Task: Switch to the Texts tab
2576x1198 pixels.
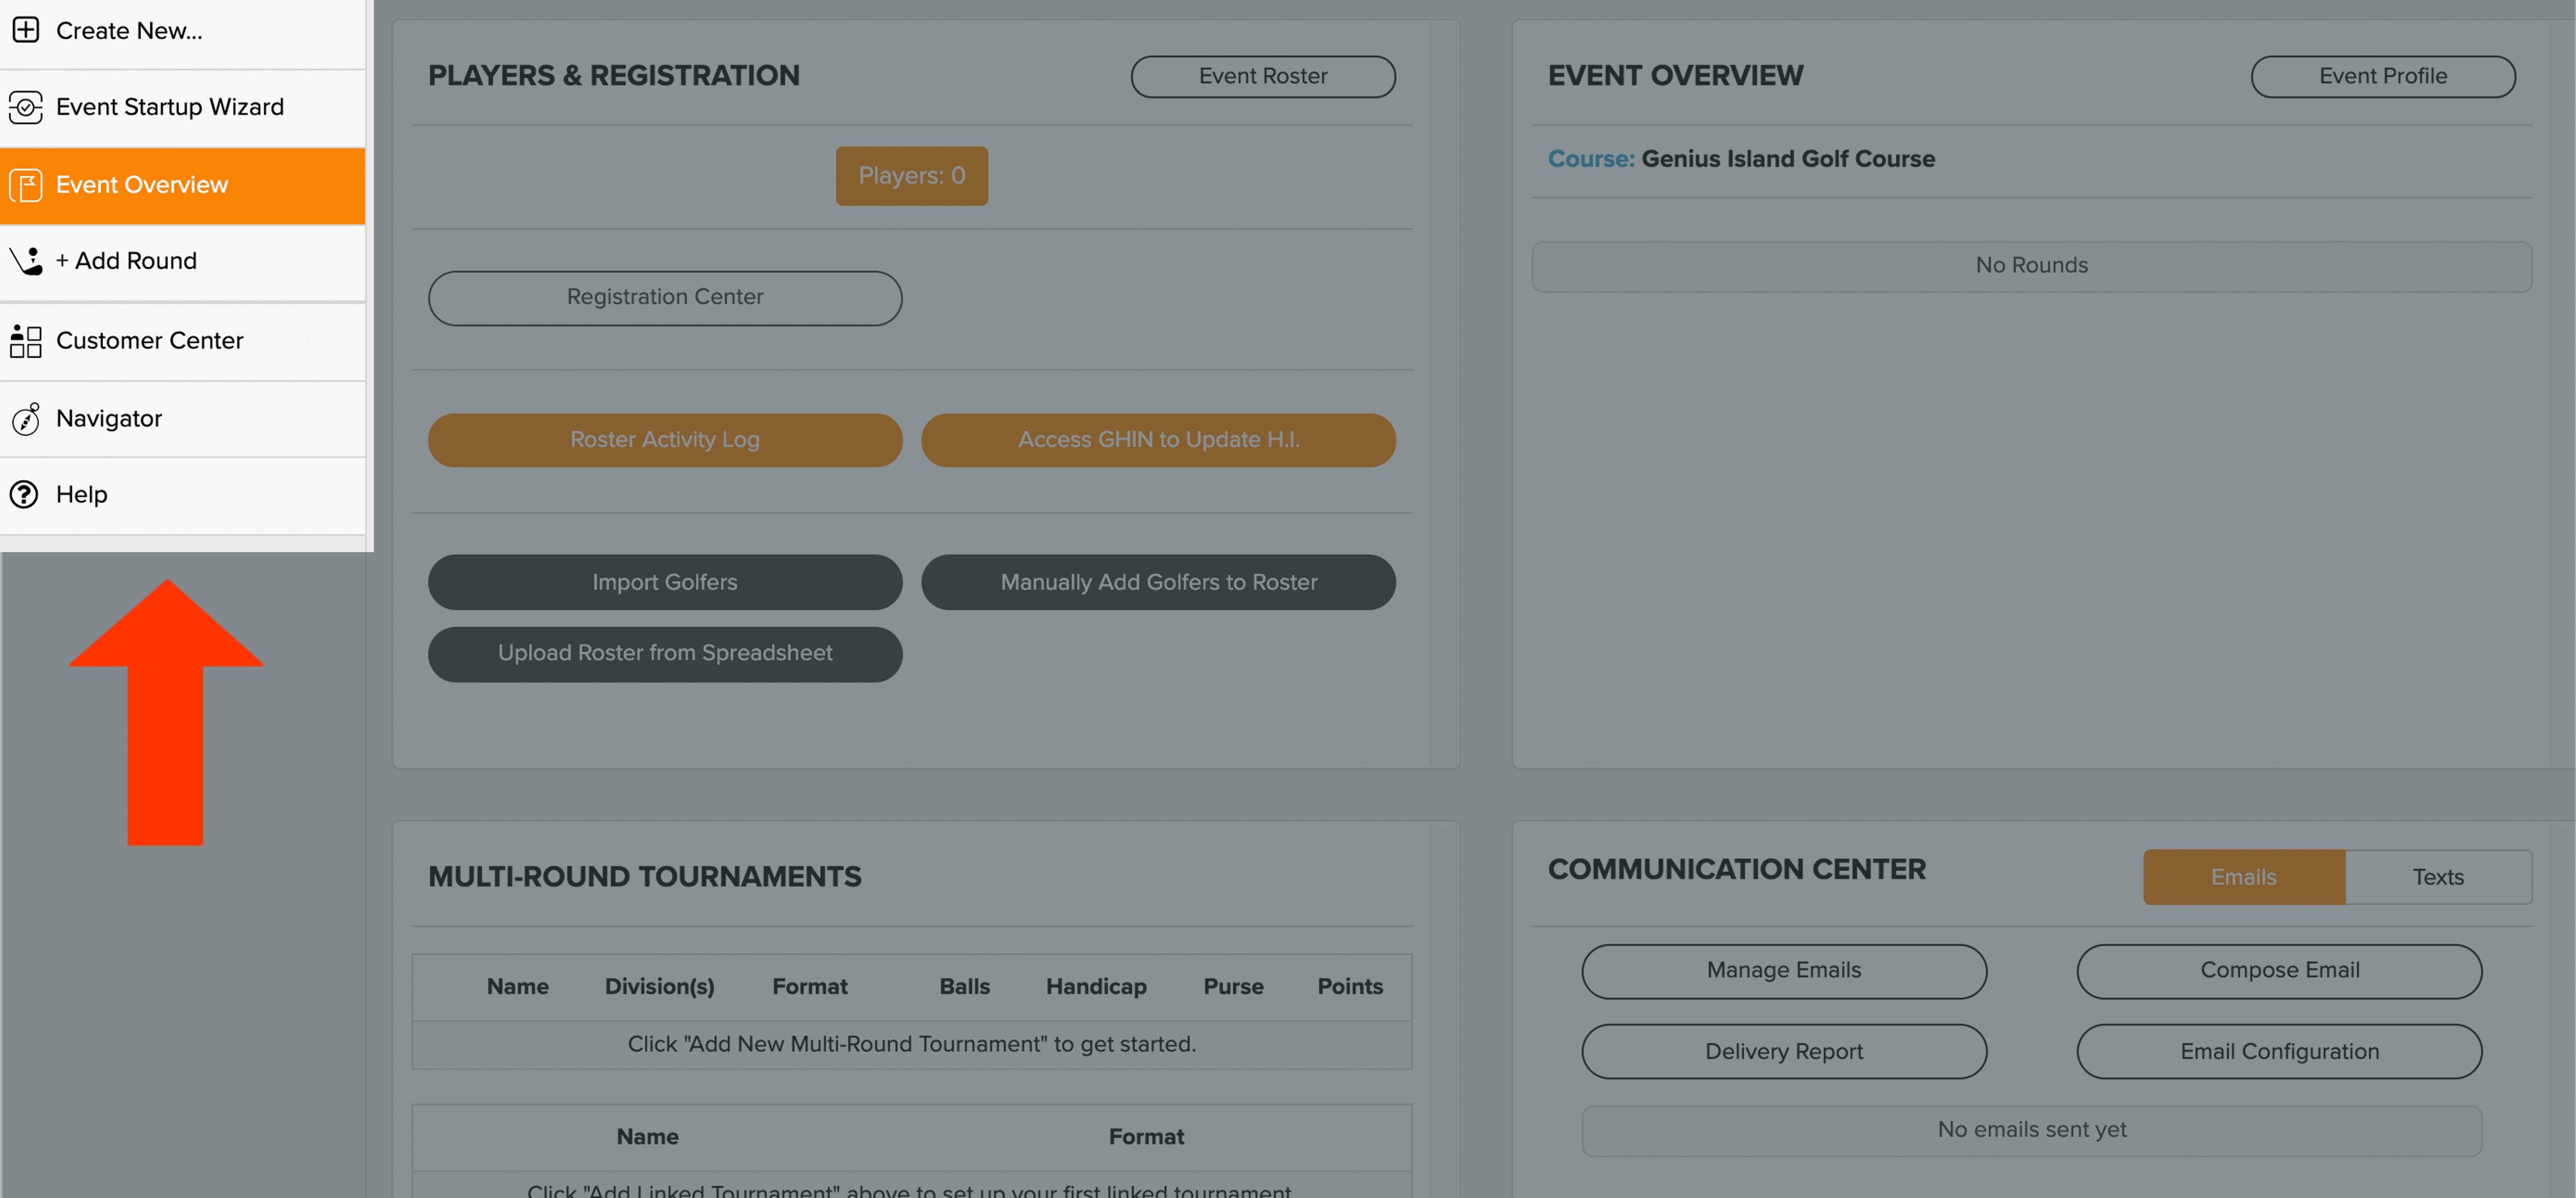Action: (x=2438, y=877)
